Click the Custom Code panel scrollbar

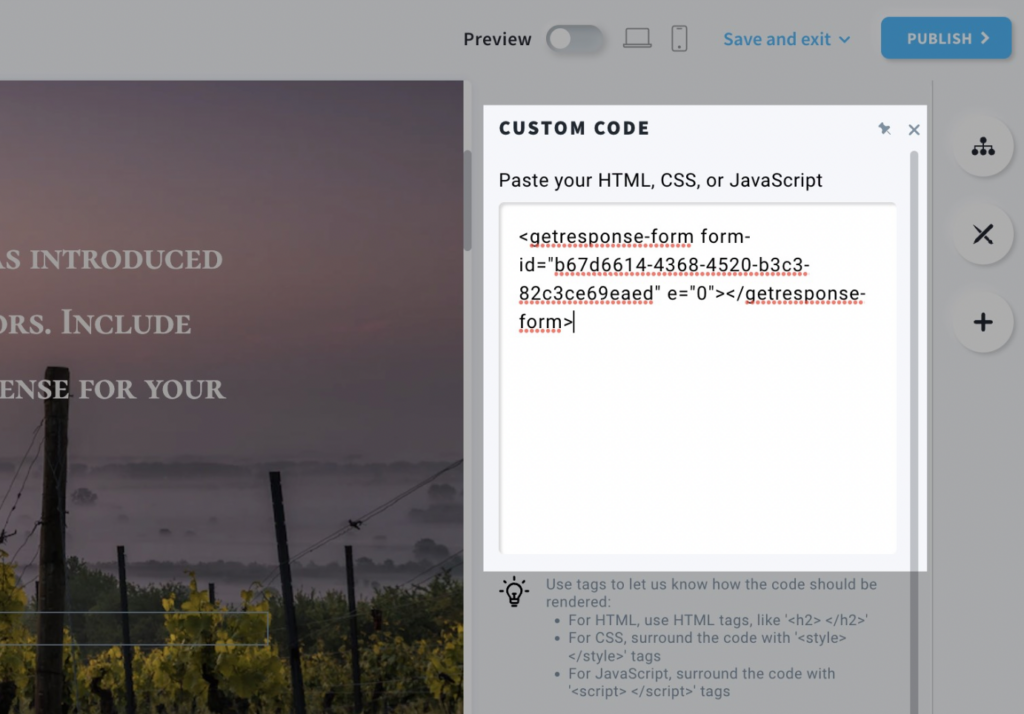coord(914,432)
